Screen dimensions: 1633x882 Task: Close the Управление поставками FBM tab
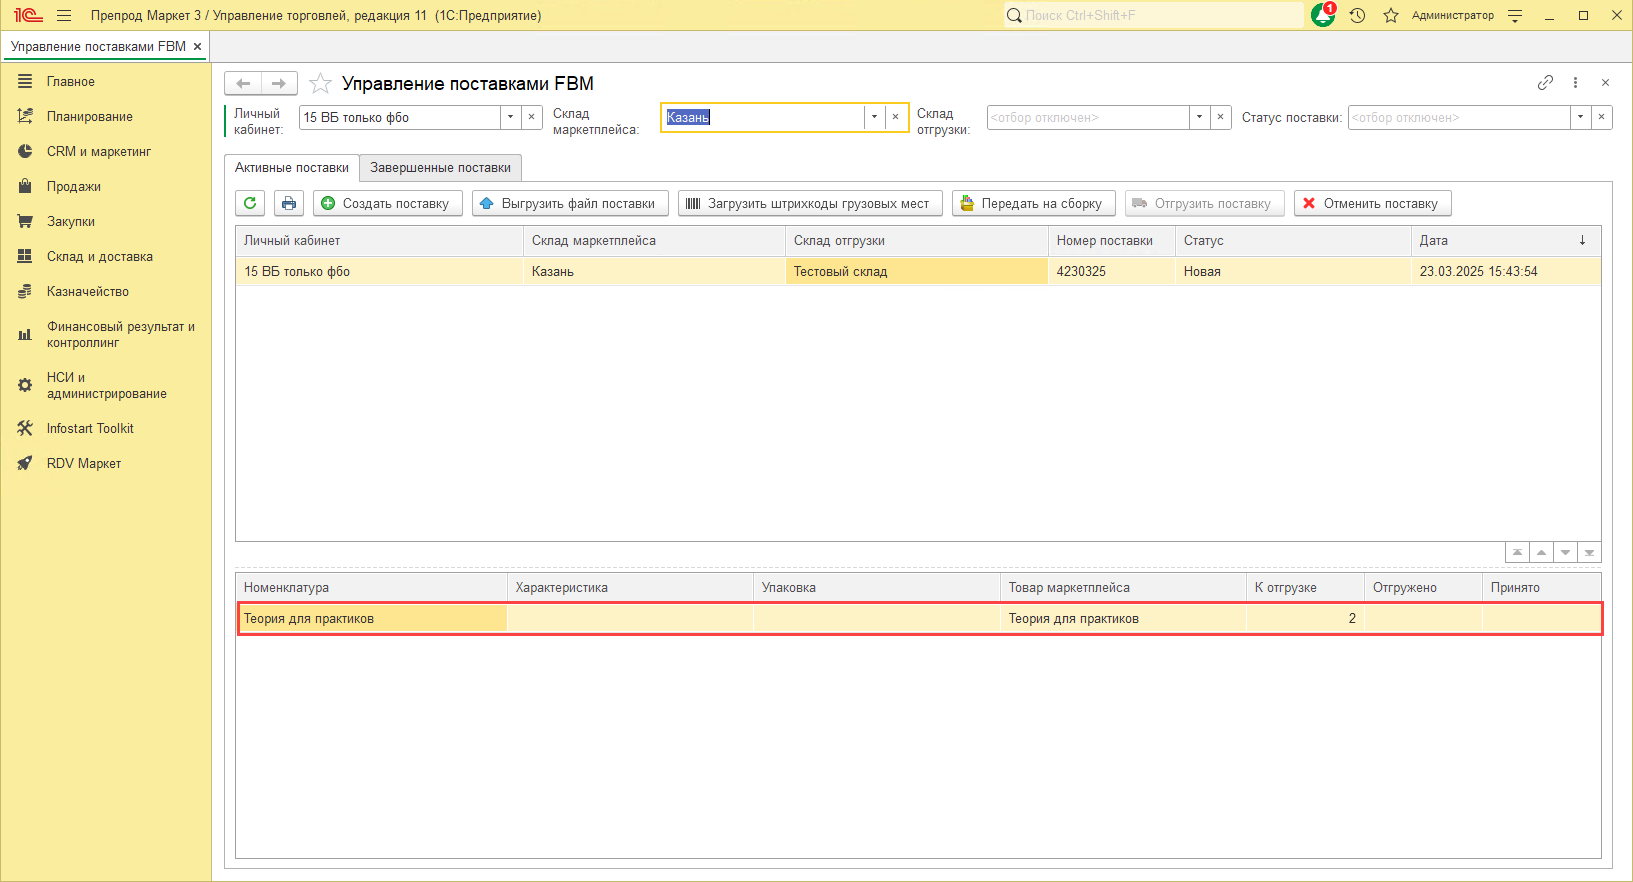[x=198, y=46]
